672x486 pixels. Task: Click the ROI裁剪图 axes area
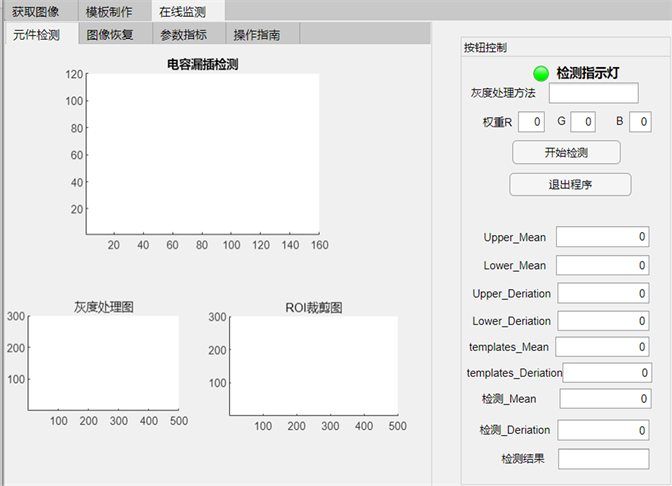(313, 364)
